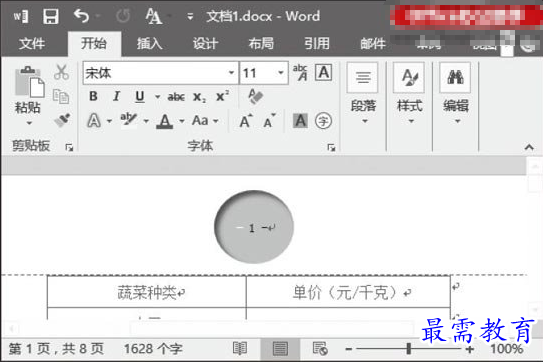
Task: Click the word count 1628 个字
Action: point(153,348)
